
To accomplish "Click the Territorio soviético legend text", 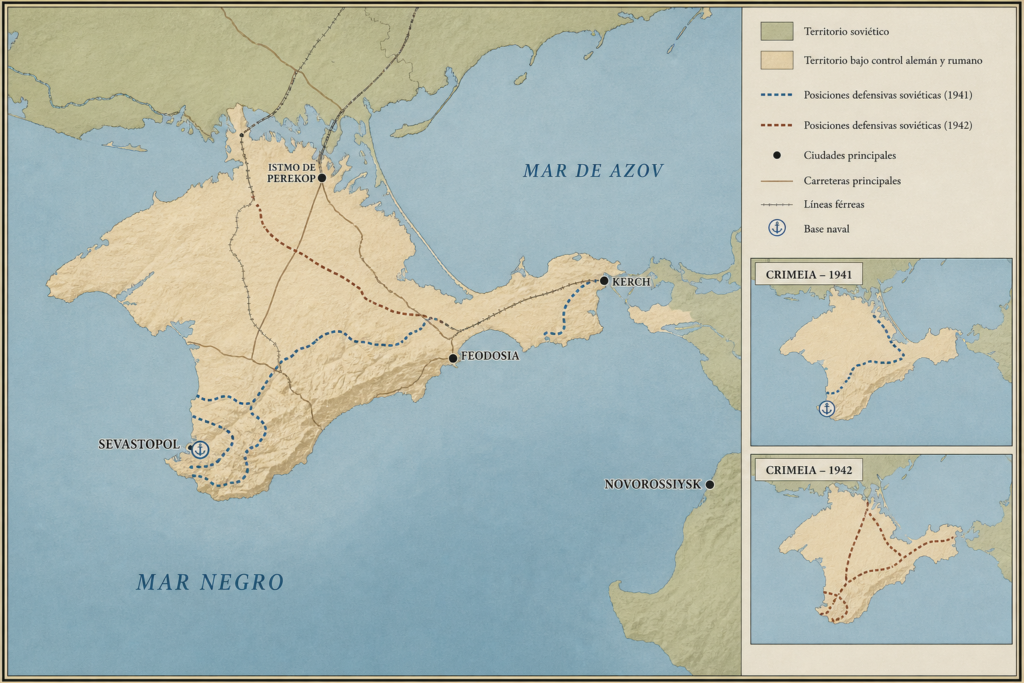I will [846, 31].
